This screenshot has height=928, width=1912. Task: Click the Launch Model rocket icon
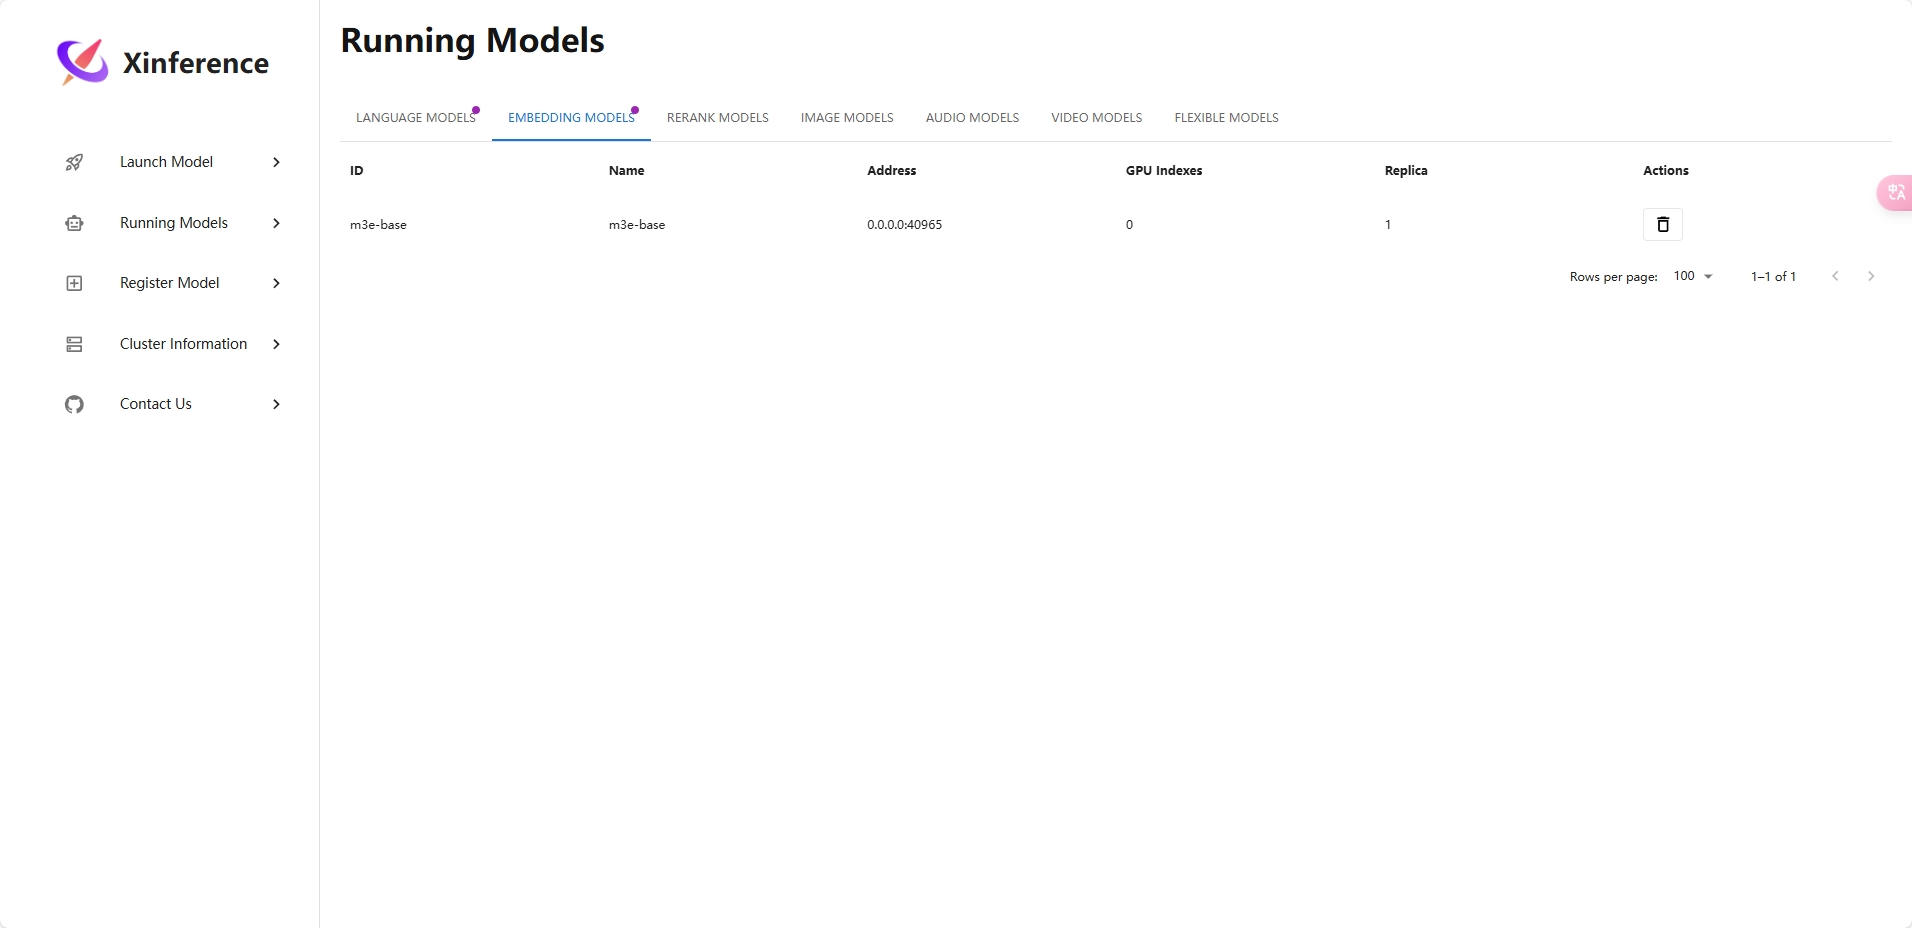(x=74, y=162)
